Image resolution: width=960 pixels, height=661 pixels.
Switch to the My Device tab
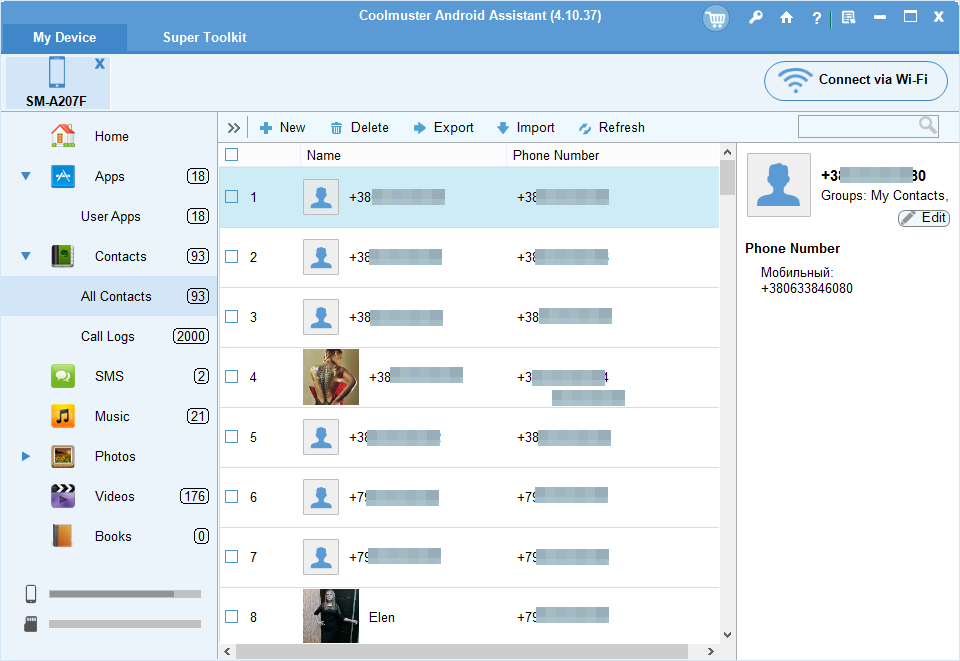[x=64, y=37]
